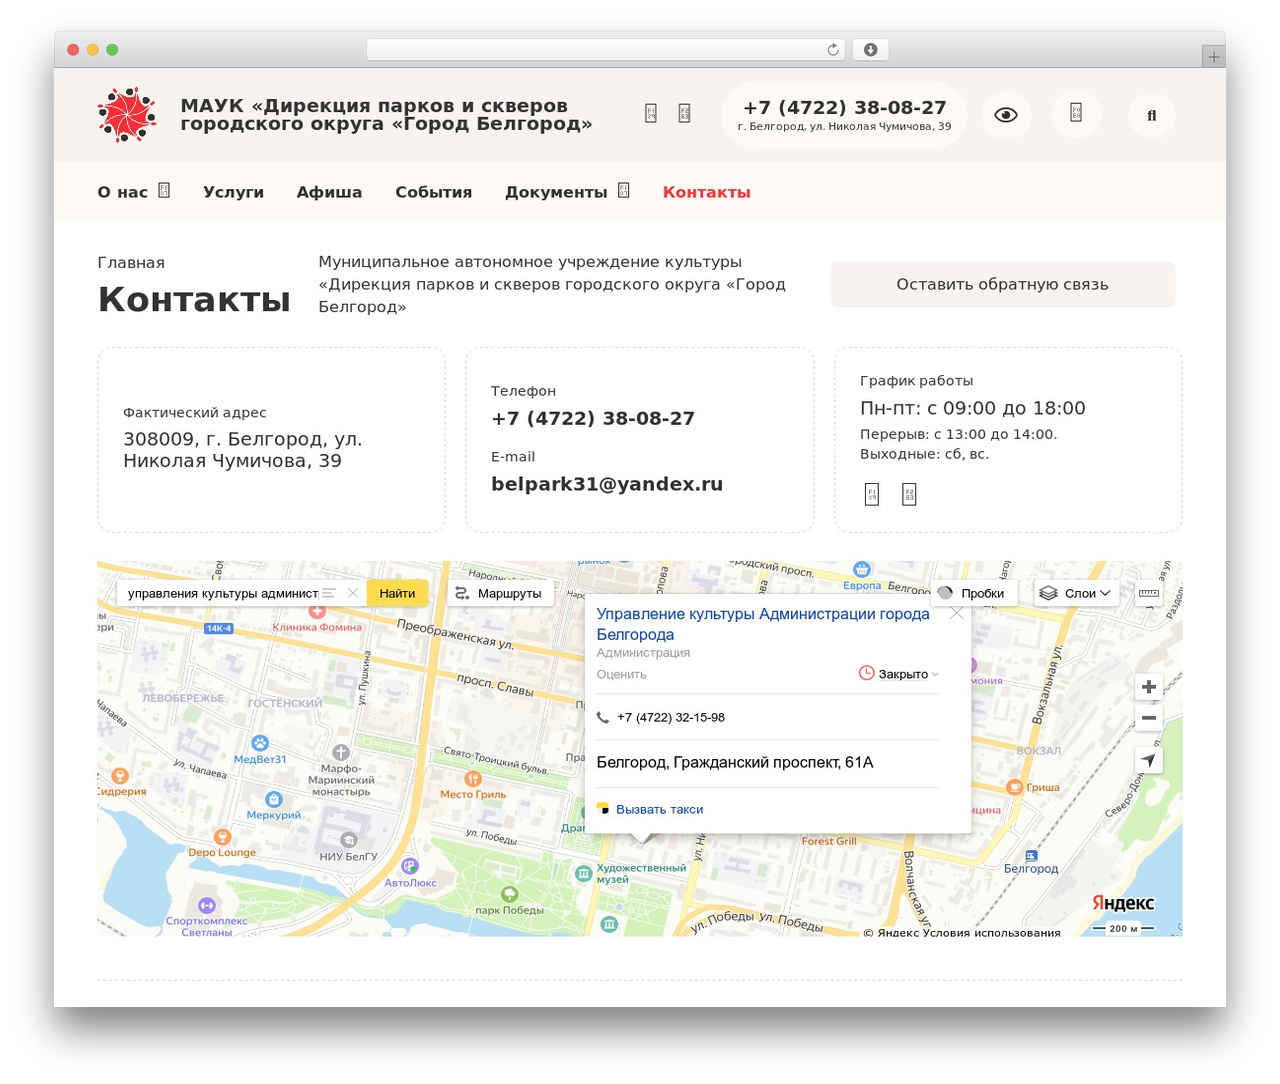Clear the map search query

coord(352,593)
